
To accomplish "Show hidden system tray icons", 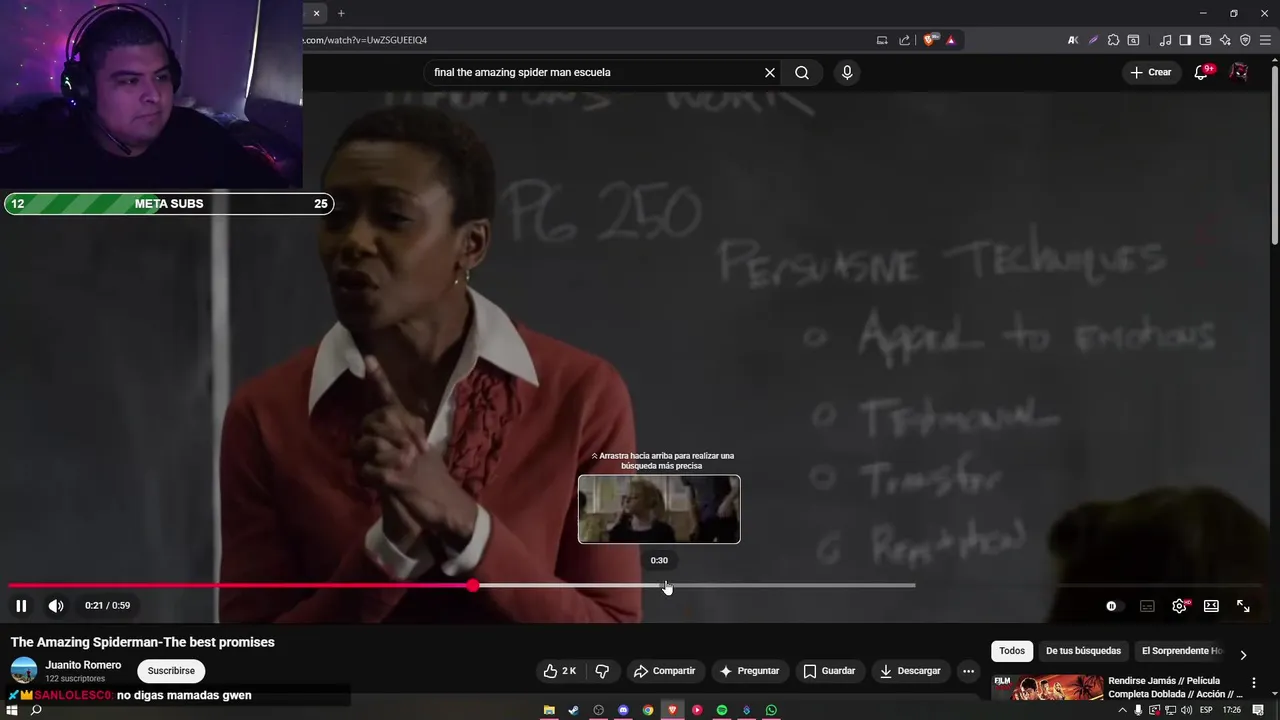I will click(x=1122, y=710).
